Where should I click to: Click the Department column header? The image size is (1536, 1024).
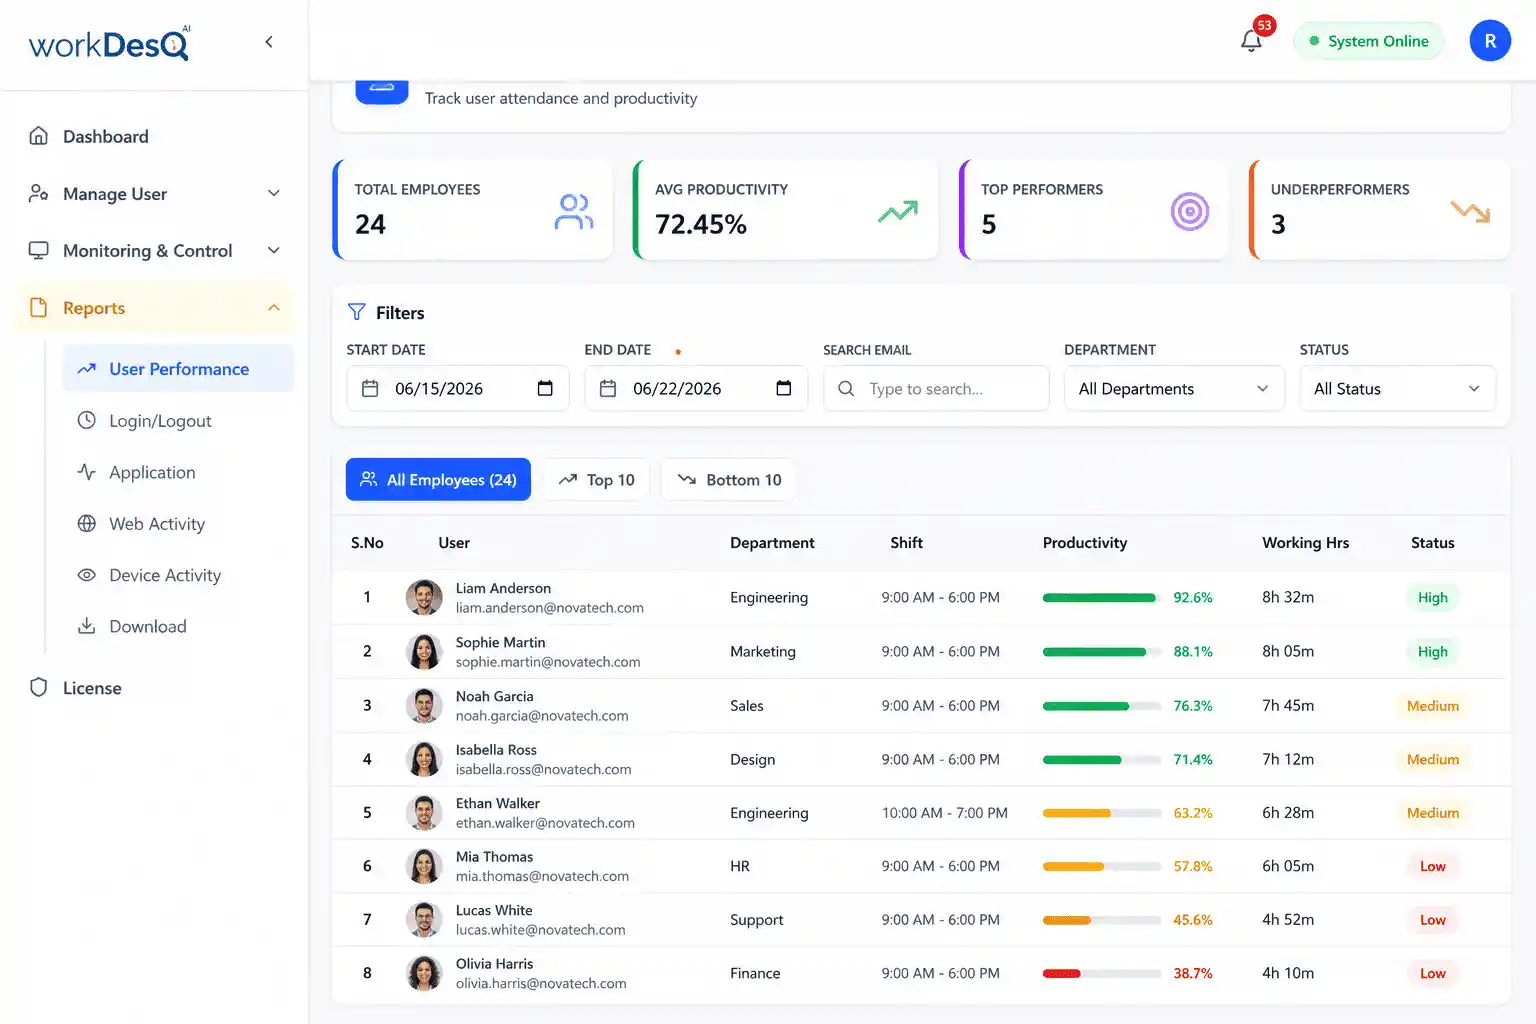[x=772, y=543]
